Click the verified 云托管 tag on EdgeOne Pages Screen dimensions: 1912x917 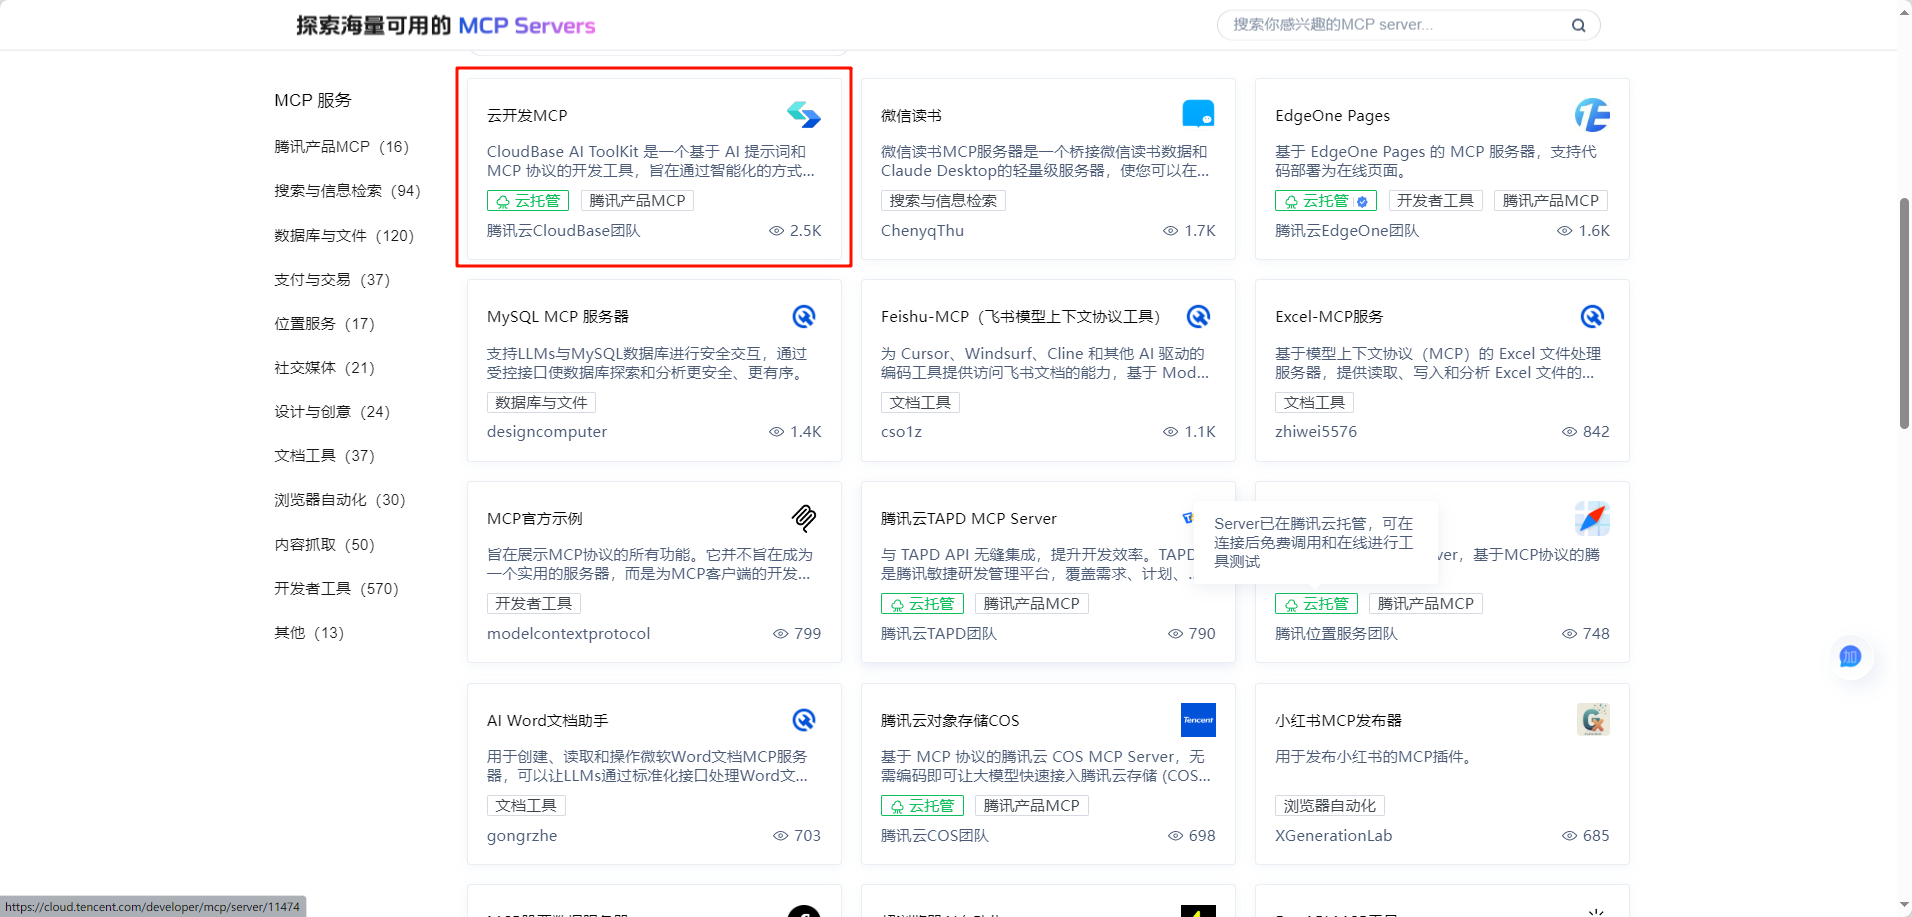pos(1326,201)
